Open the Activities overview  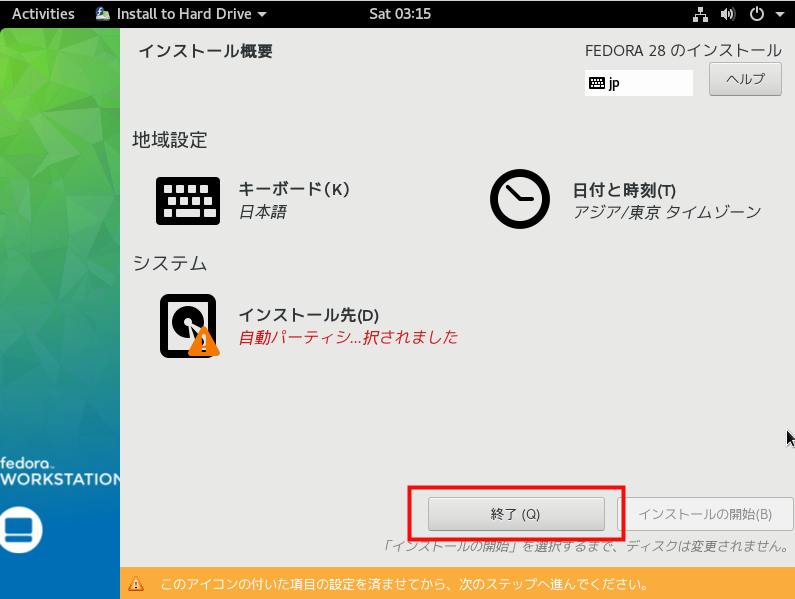point(43,14)
